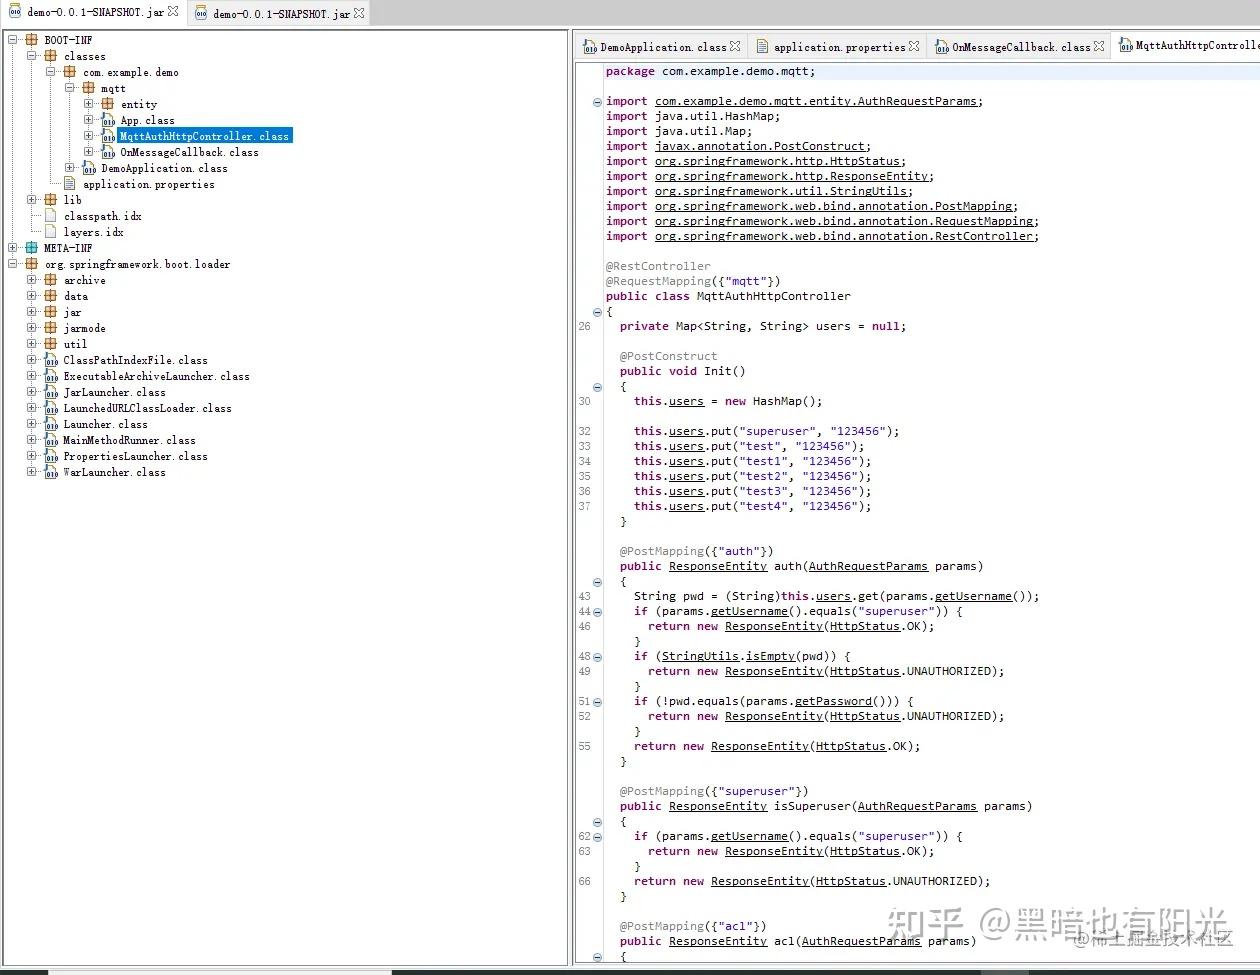Close the DemoApplication.class editor tab
This screenshot has height=975, width=1260.
[735, 46]
